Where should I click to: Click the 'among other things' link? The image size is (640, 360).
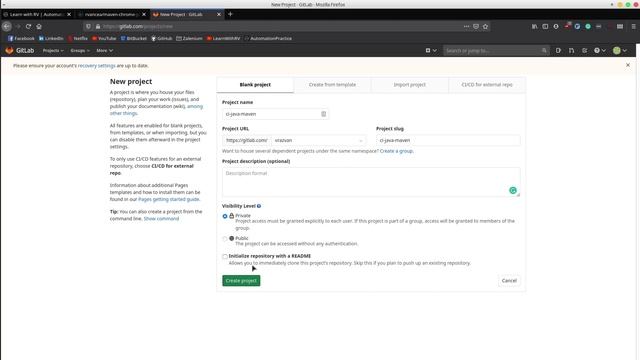click(x=156, y=110)
